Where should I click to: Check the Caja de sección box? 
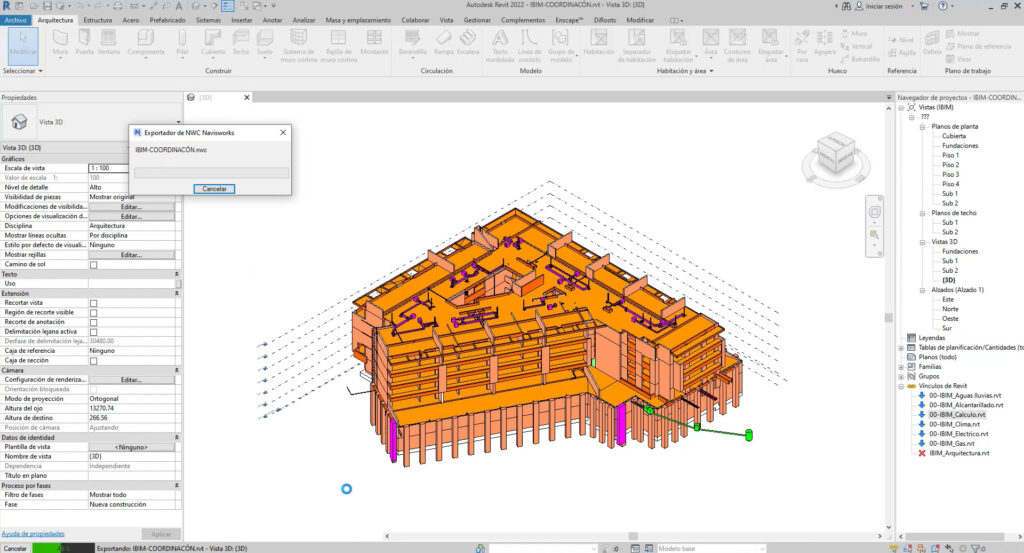pos(94,361)
